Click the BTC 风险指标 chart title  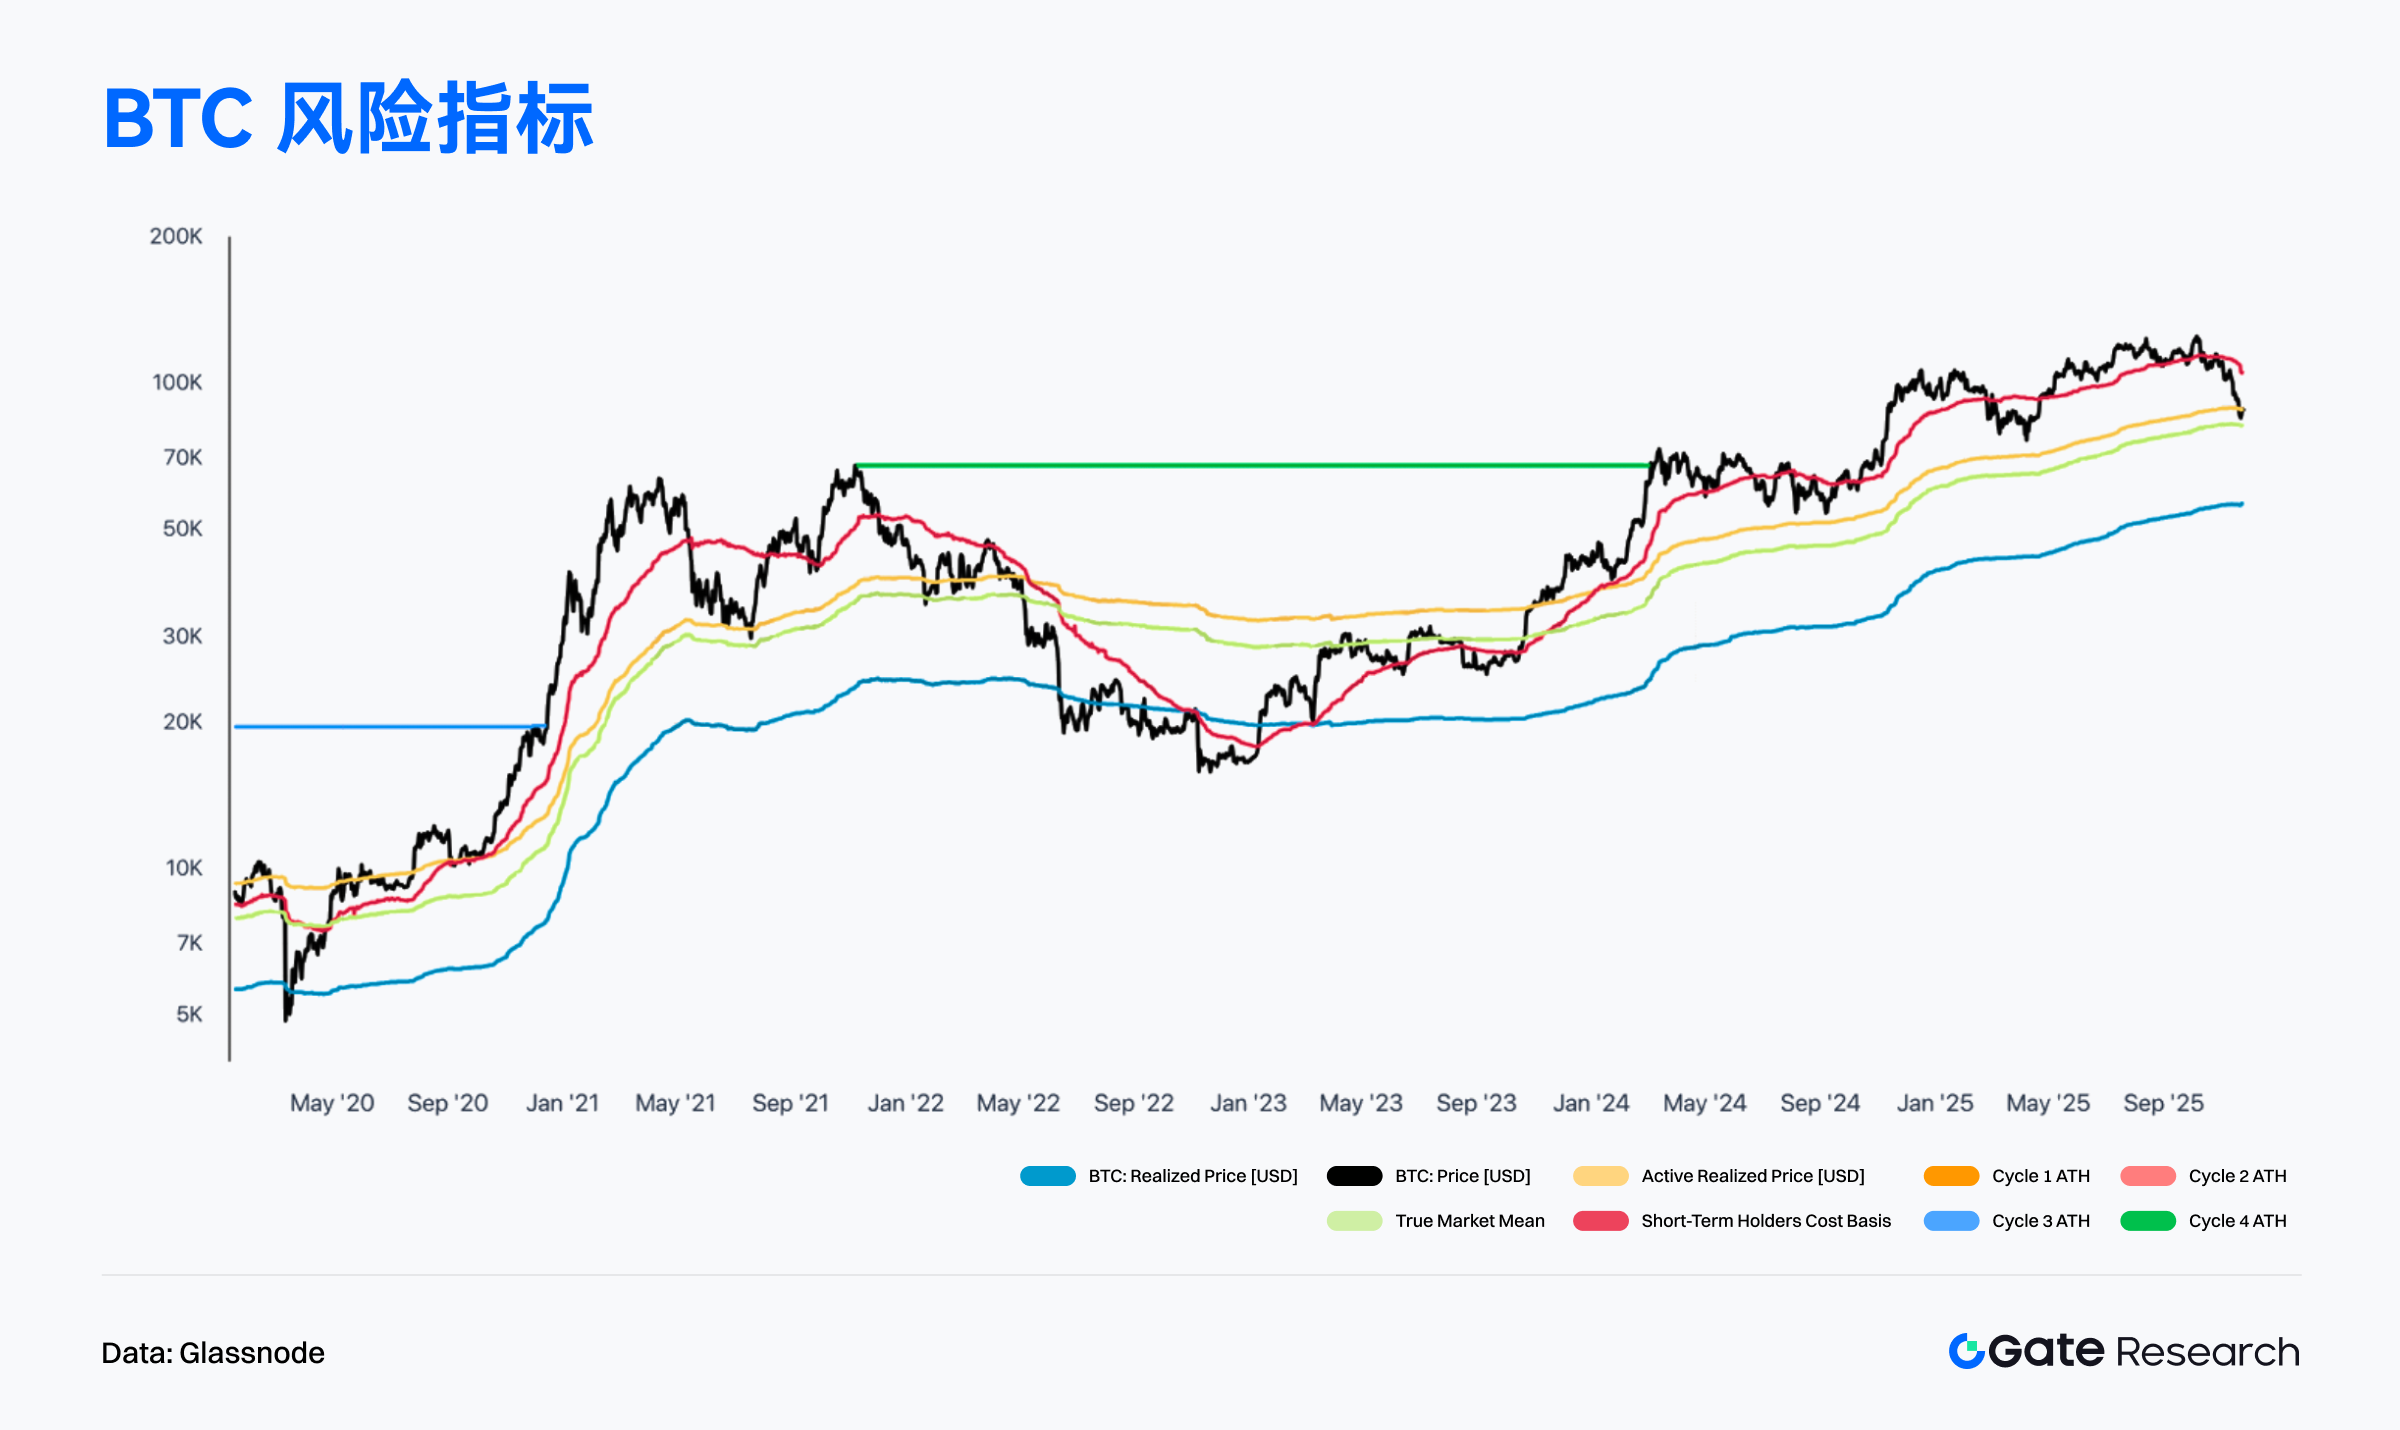[348, 118]
